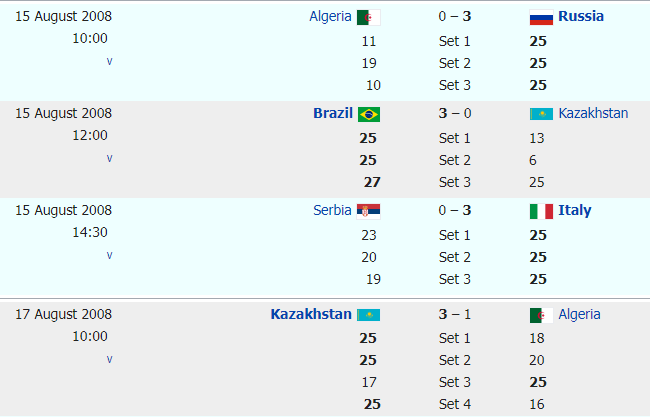Click Kazakhstan flag in 17 August match

click(x=369, y=315)
